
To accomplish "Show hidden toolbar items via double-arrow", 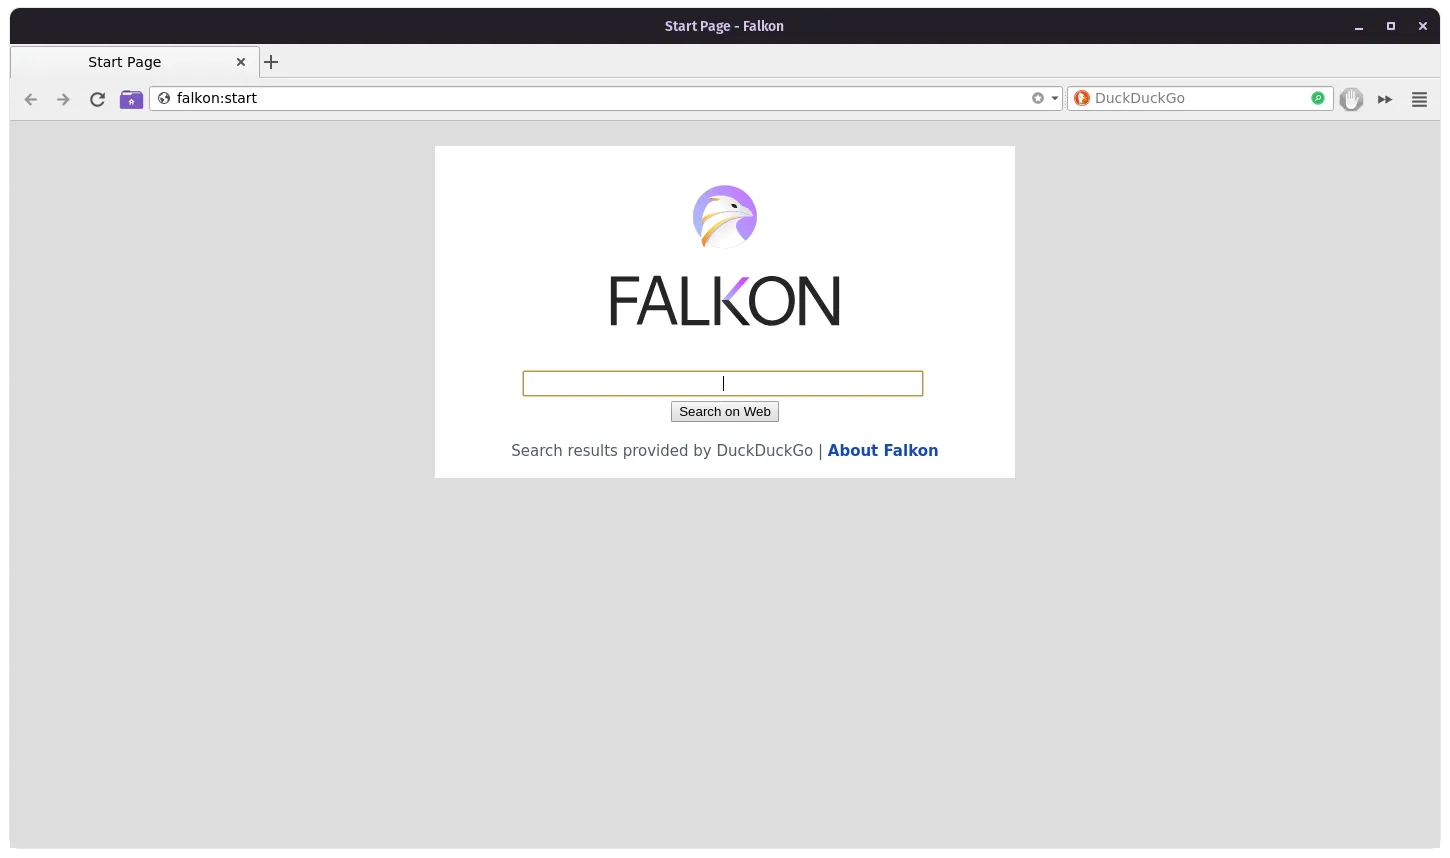I will (1385, 99).
